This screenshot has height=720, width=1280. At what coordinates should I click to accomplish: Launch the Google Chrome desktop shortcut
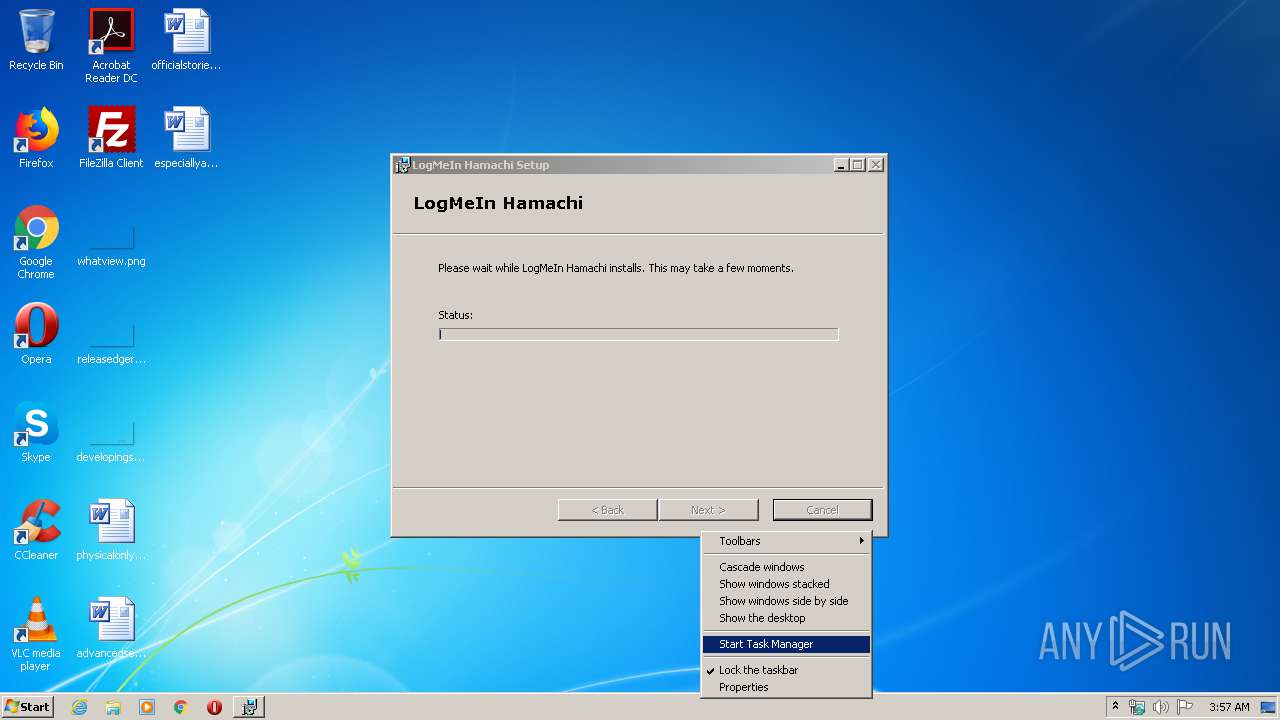(36, 242)
